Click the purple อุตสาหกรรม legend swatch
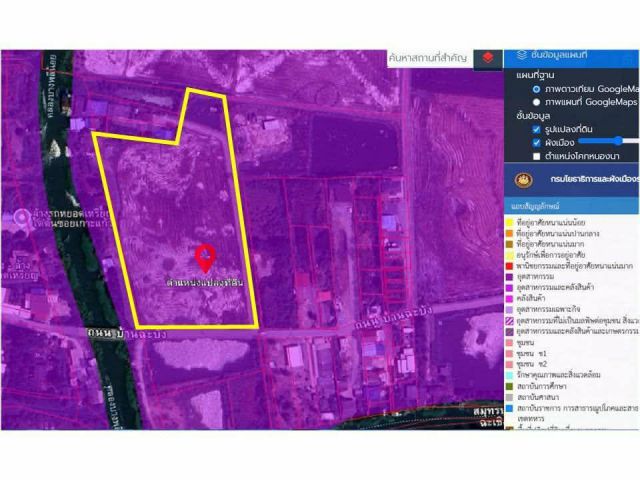640x480 pixels. [509, 277]
